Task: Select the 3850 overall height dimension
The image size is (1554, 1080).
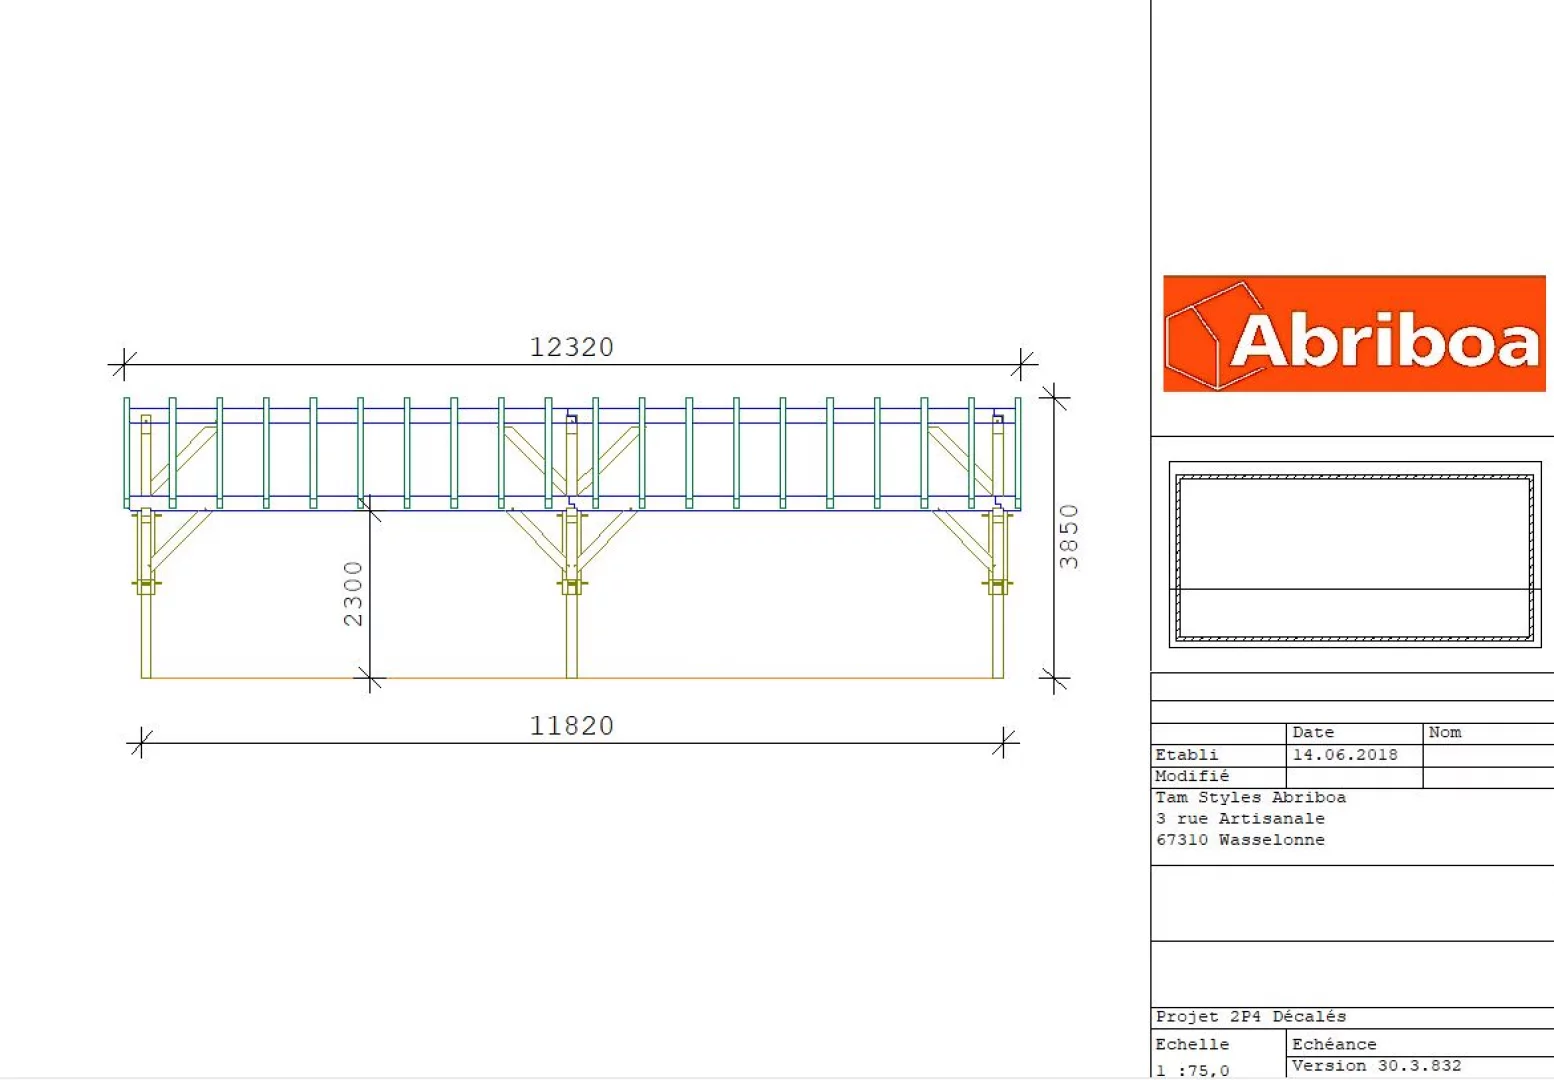Action: 1069,537
